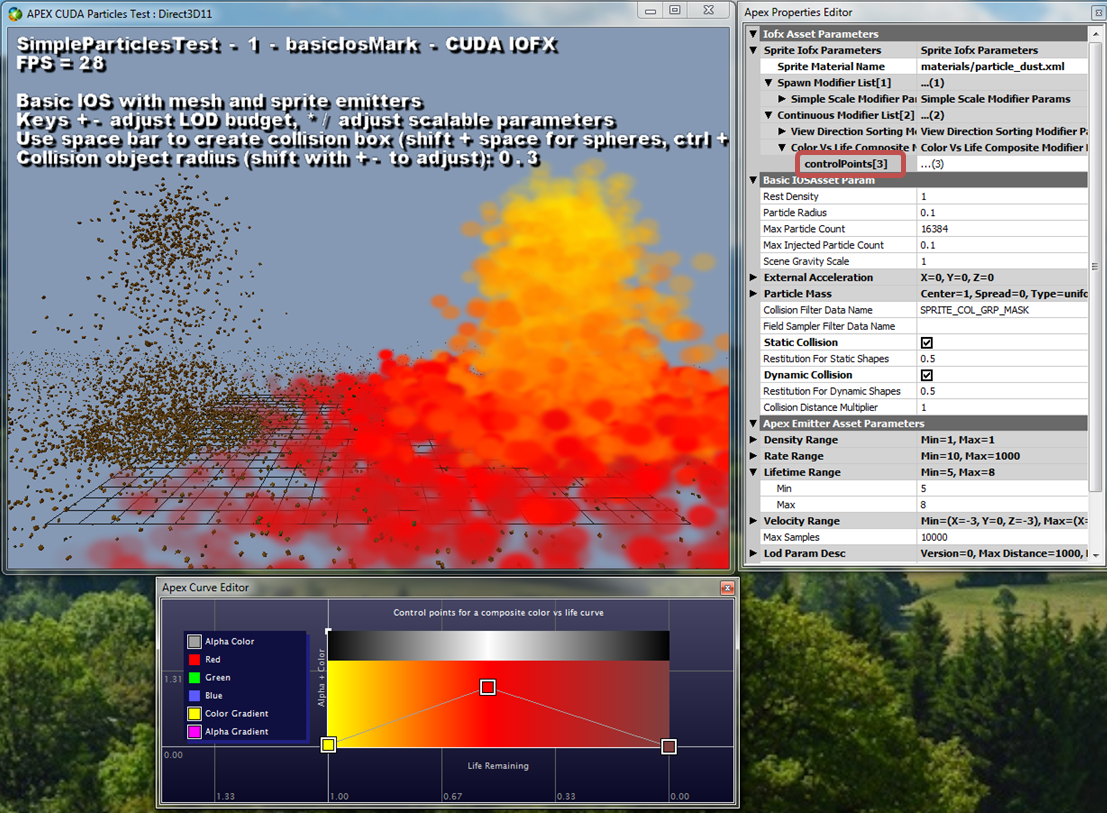Collapse the Lifetime Range property

[x=753, y=472]
